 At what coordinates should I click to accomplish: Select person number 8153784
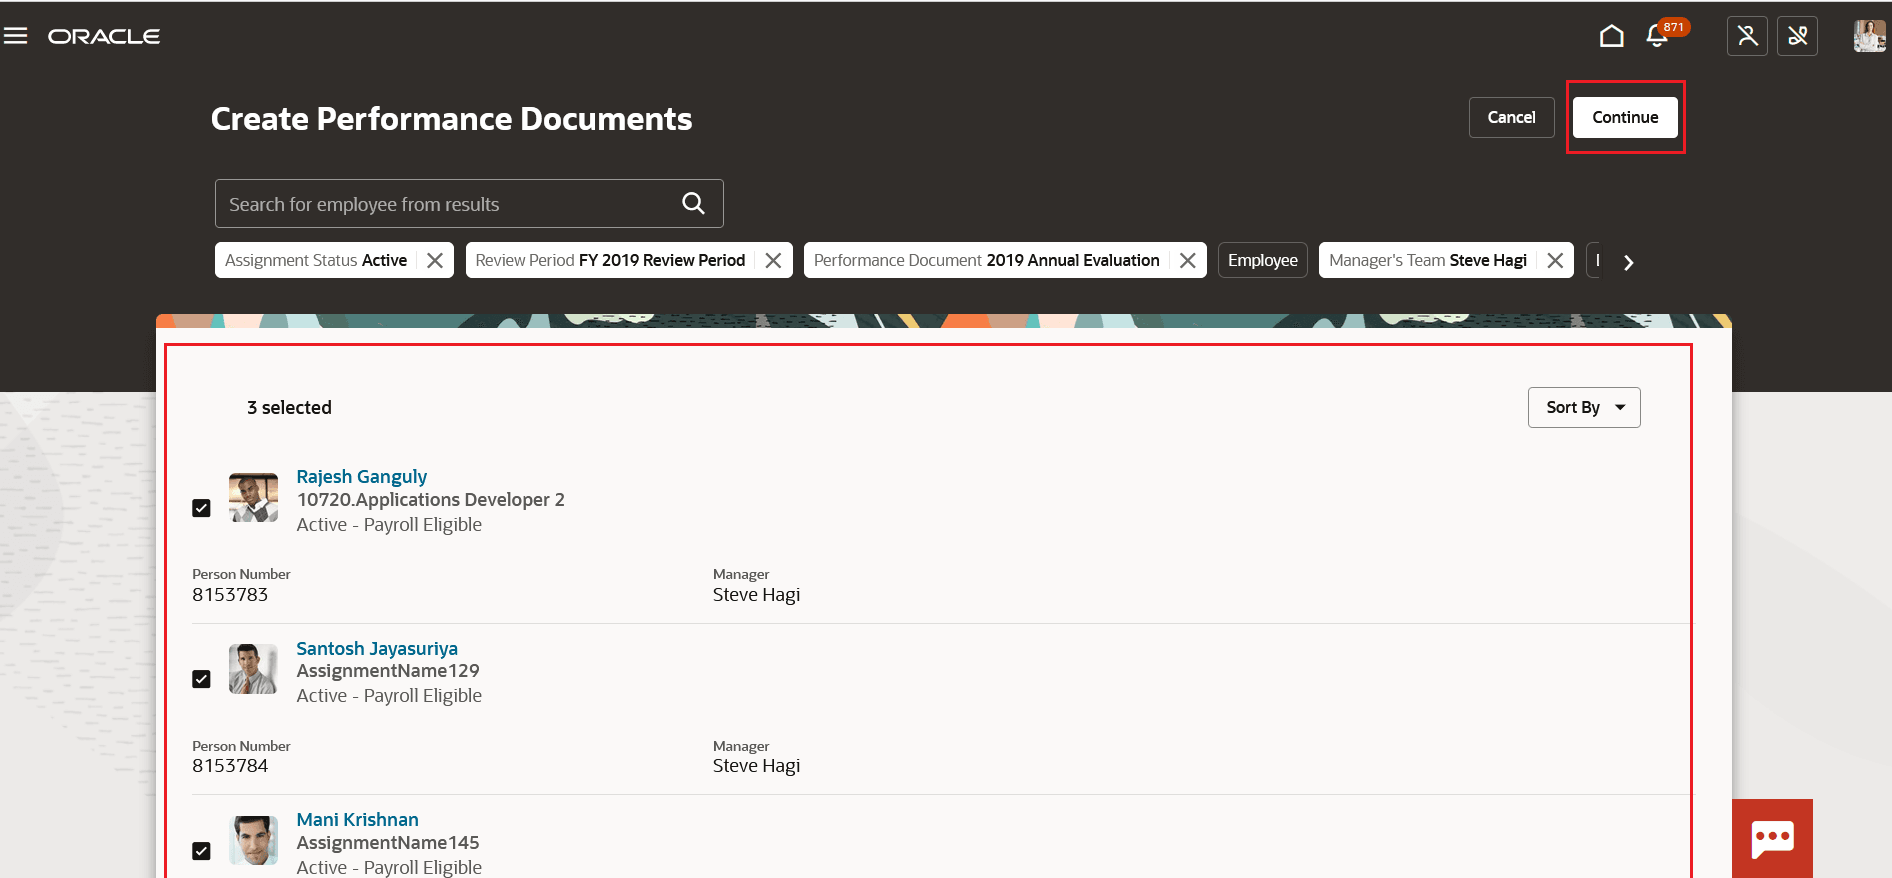[230, 766]
